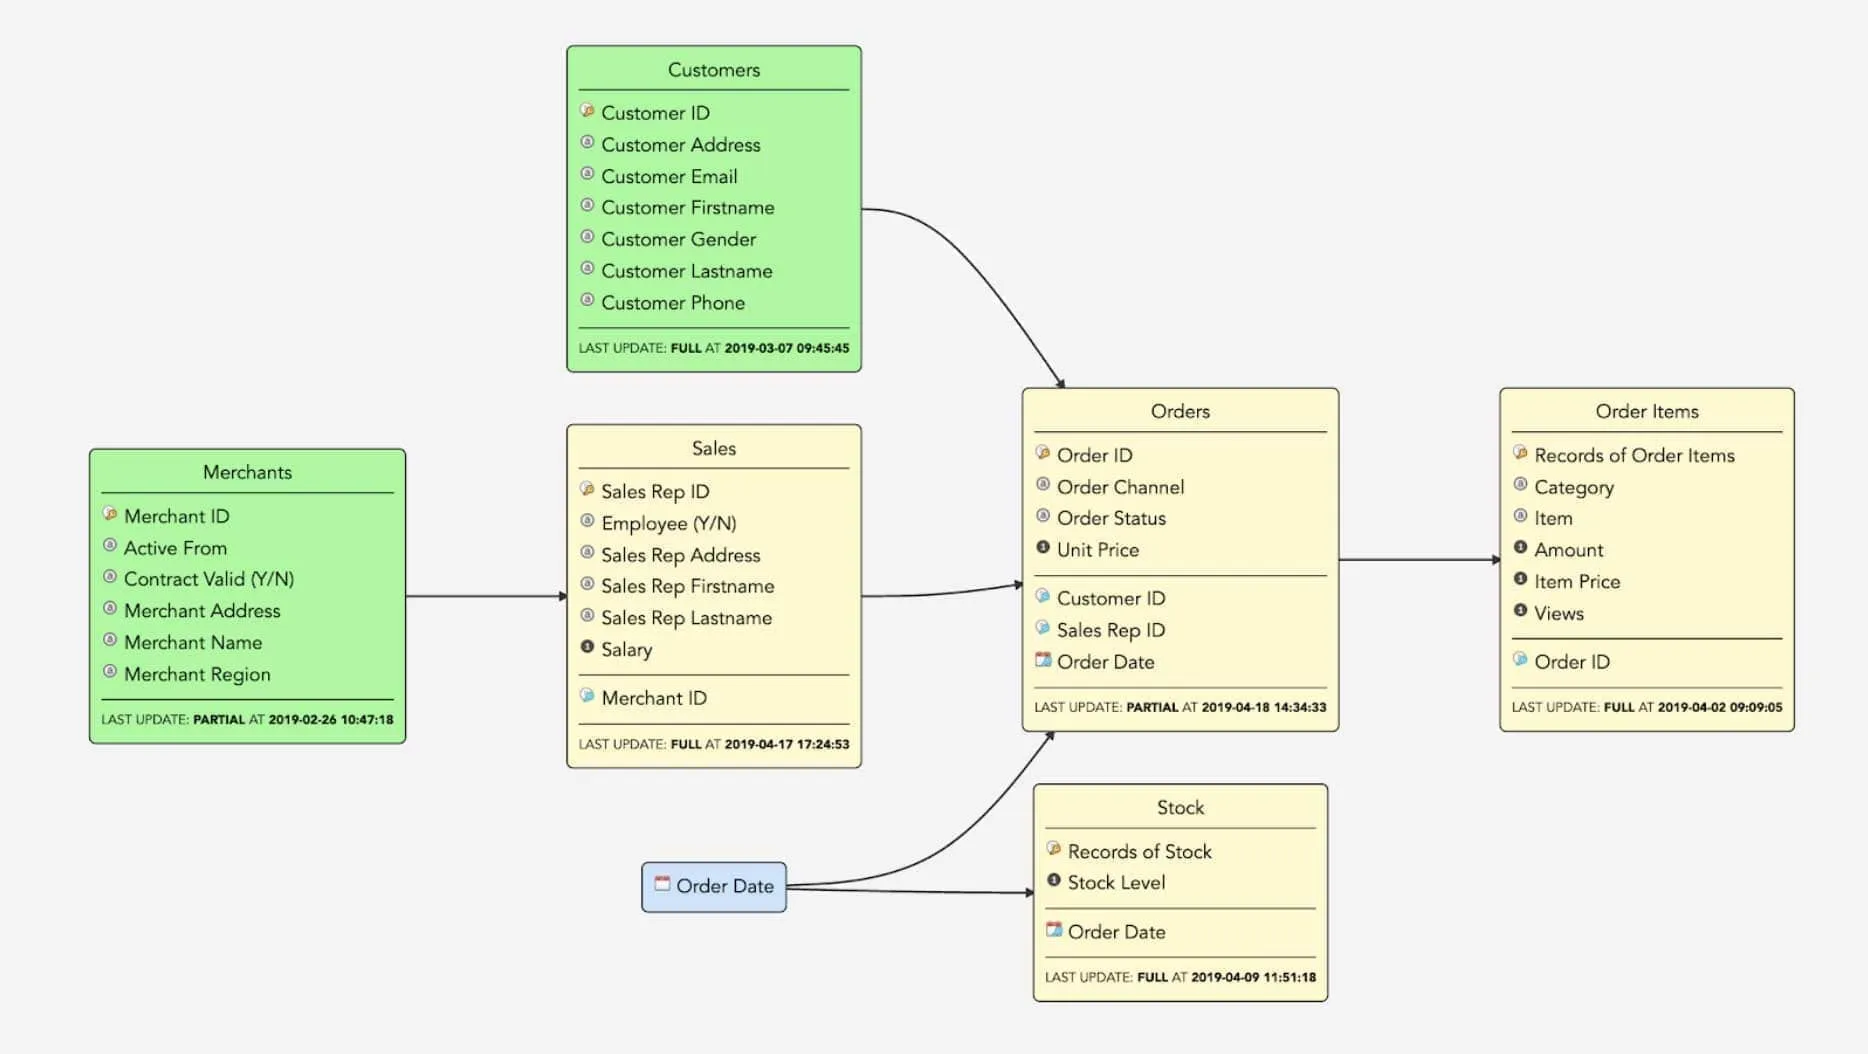Select the Customers table title

[x=713, y=69]
